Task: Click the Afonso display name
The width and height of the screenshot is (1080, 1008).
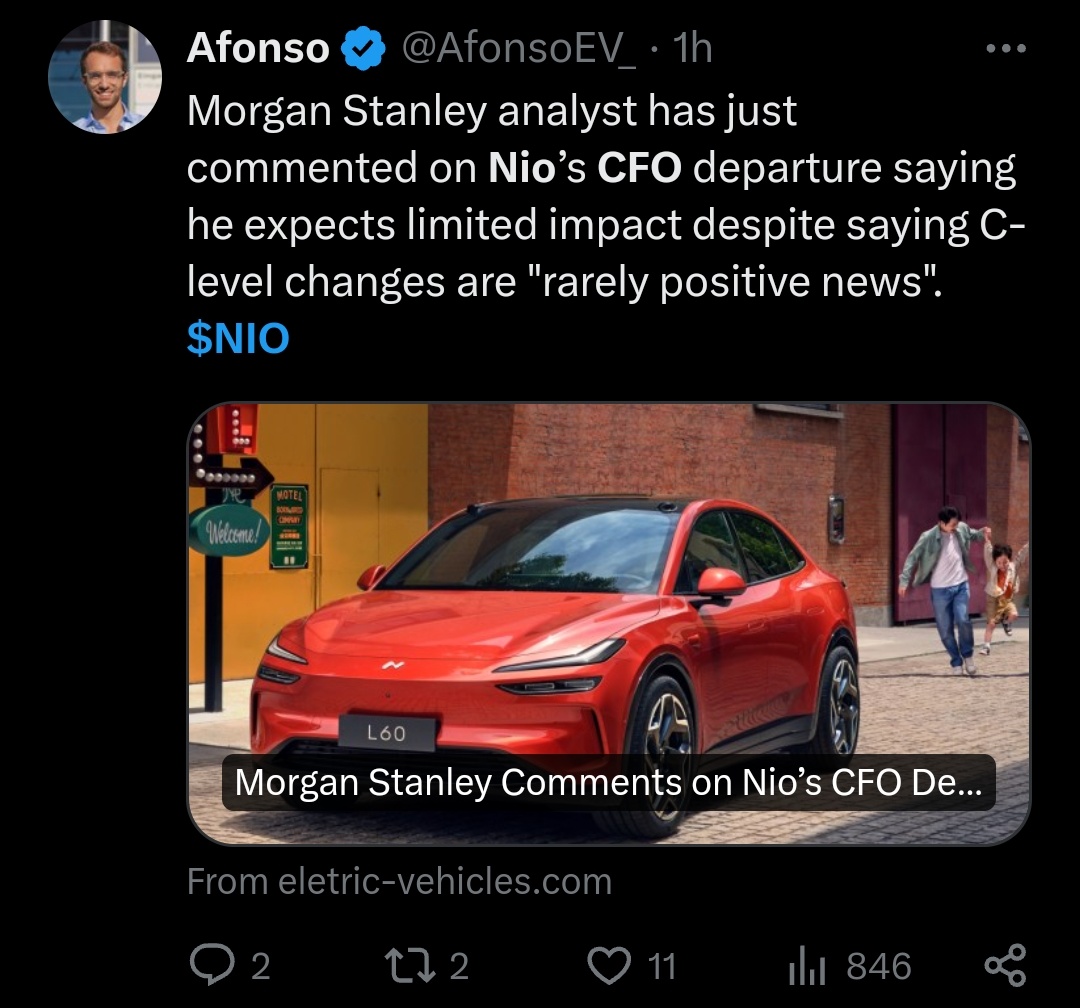Action: tap(258, 48)
